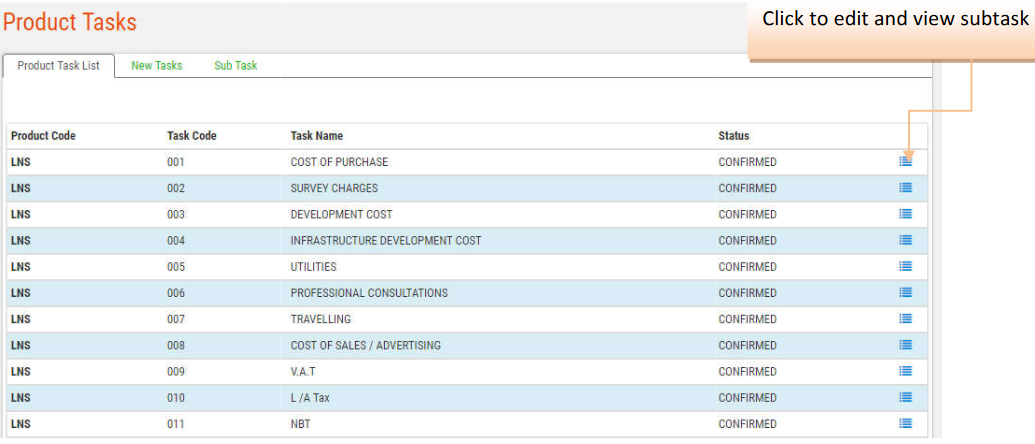
Task: Click list icon for INFRASTRUCTURE DEVELOPMENT COST
Action: 905,240
